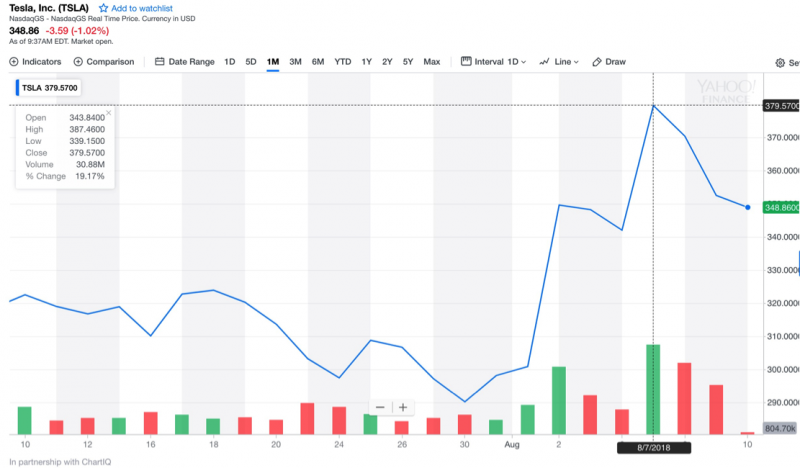The image size is (800, 468).
Task: Click the High 387.4600 tooltip row
Action: click(65, 129)
